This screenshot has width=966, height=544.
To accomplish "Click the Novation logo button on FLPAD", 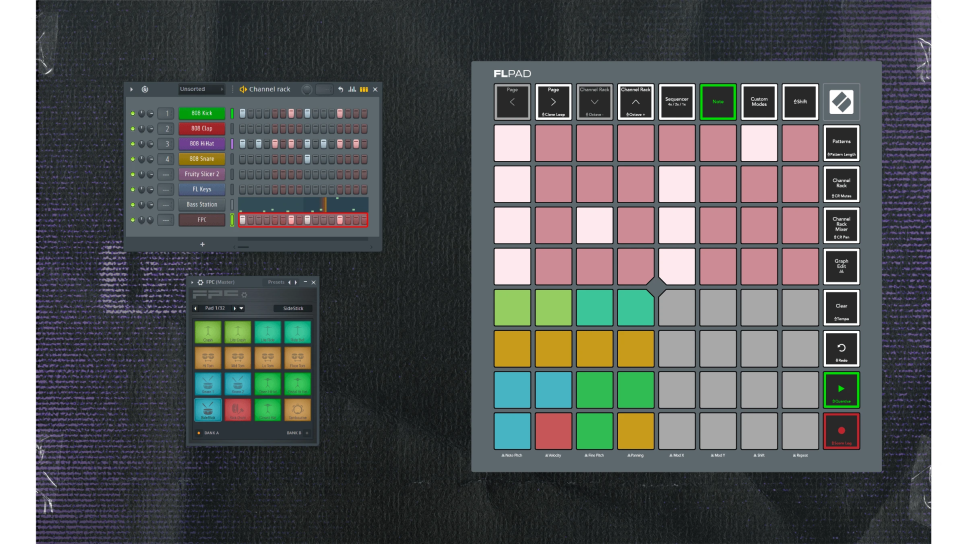I will click(x=842, y=102).
